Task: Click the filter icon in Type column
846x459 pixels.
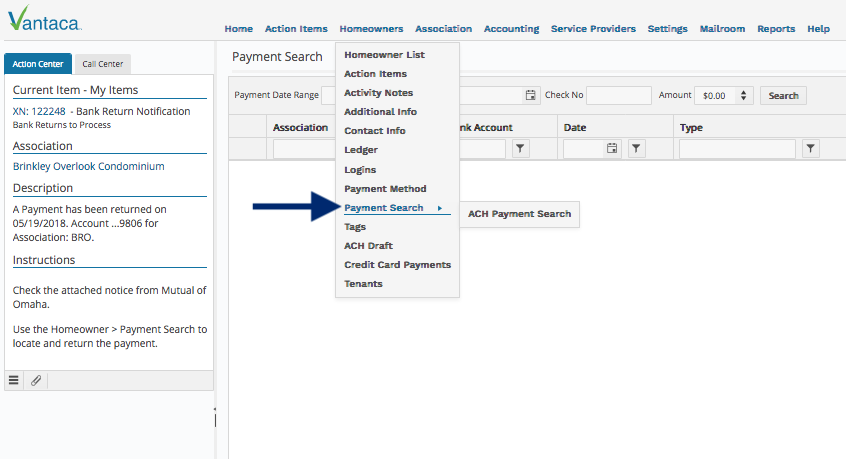Action: coord(810,148)
